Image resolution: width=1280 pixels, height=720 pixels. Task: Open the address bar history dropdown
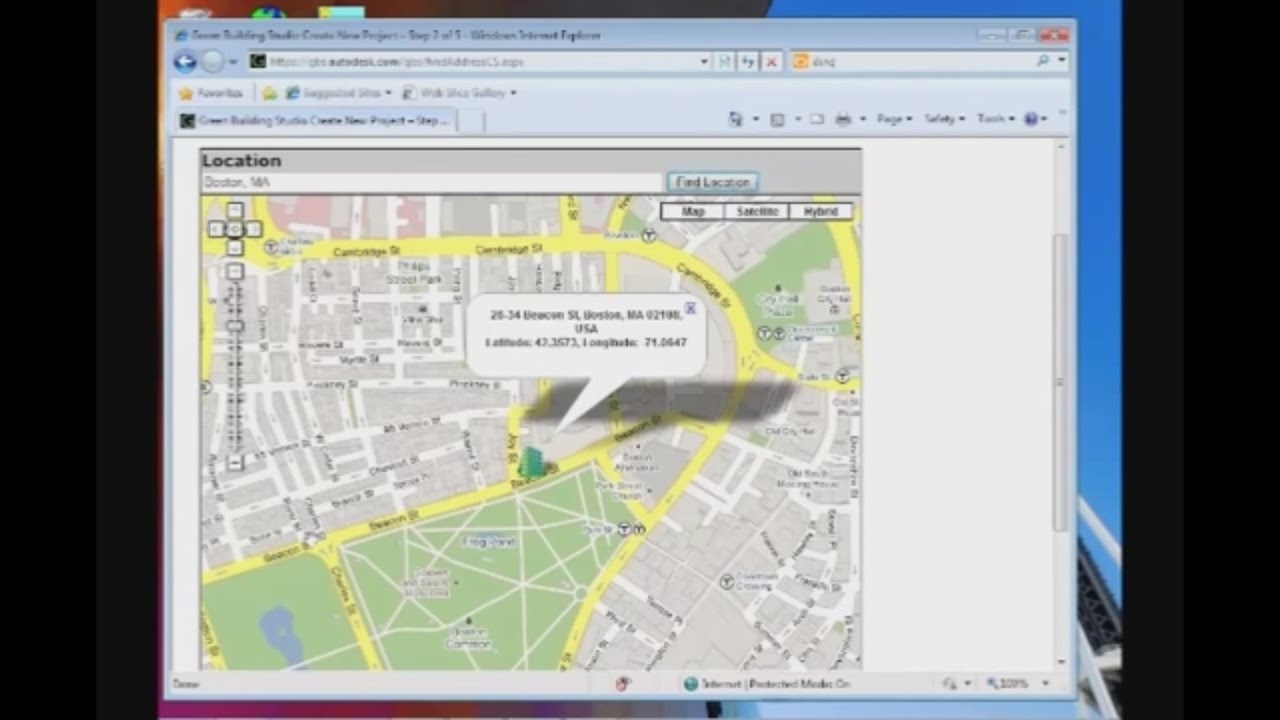[x=703, y=61]
